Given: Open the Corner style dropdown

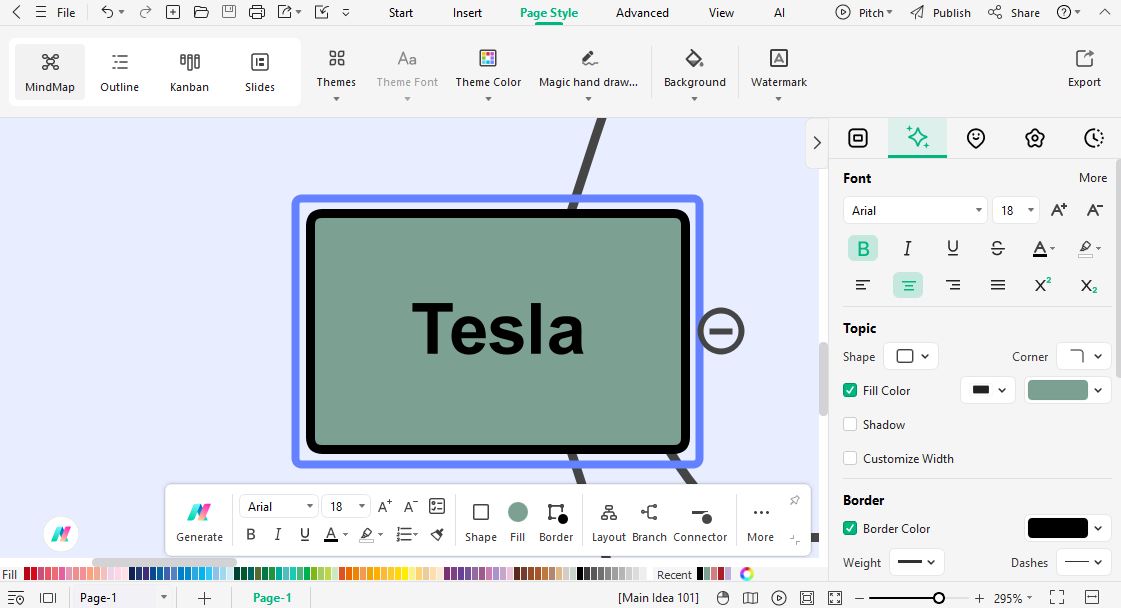Looking at the screenshot, I should pos(1084,356).
